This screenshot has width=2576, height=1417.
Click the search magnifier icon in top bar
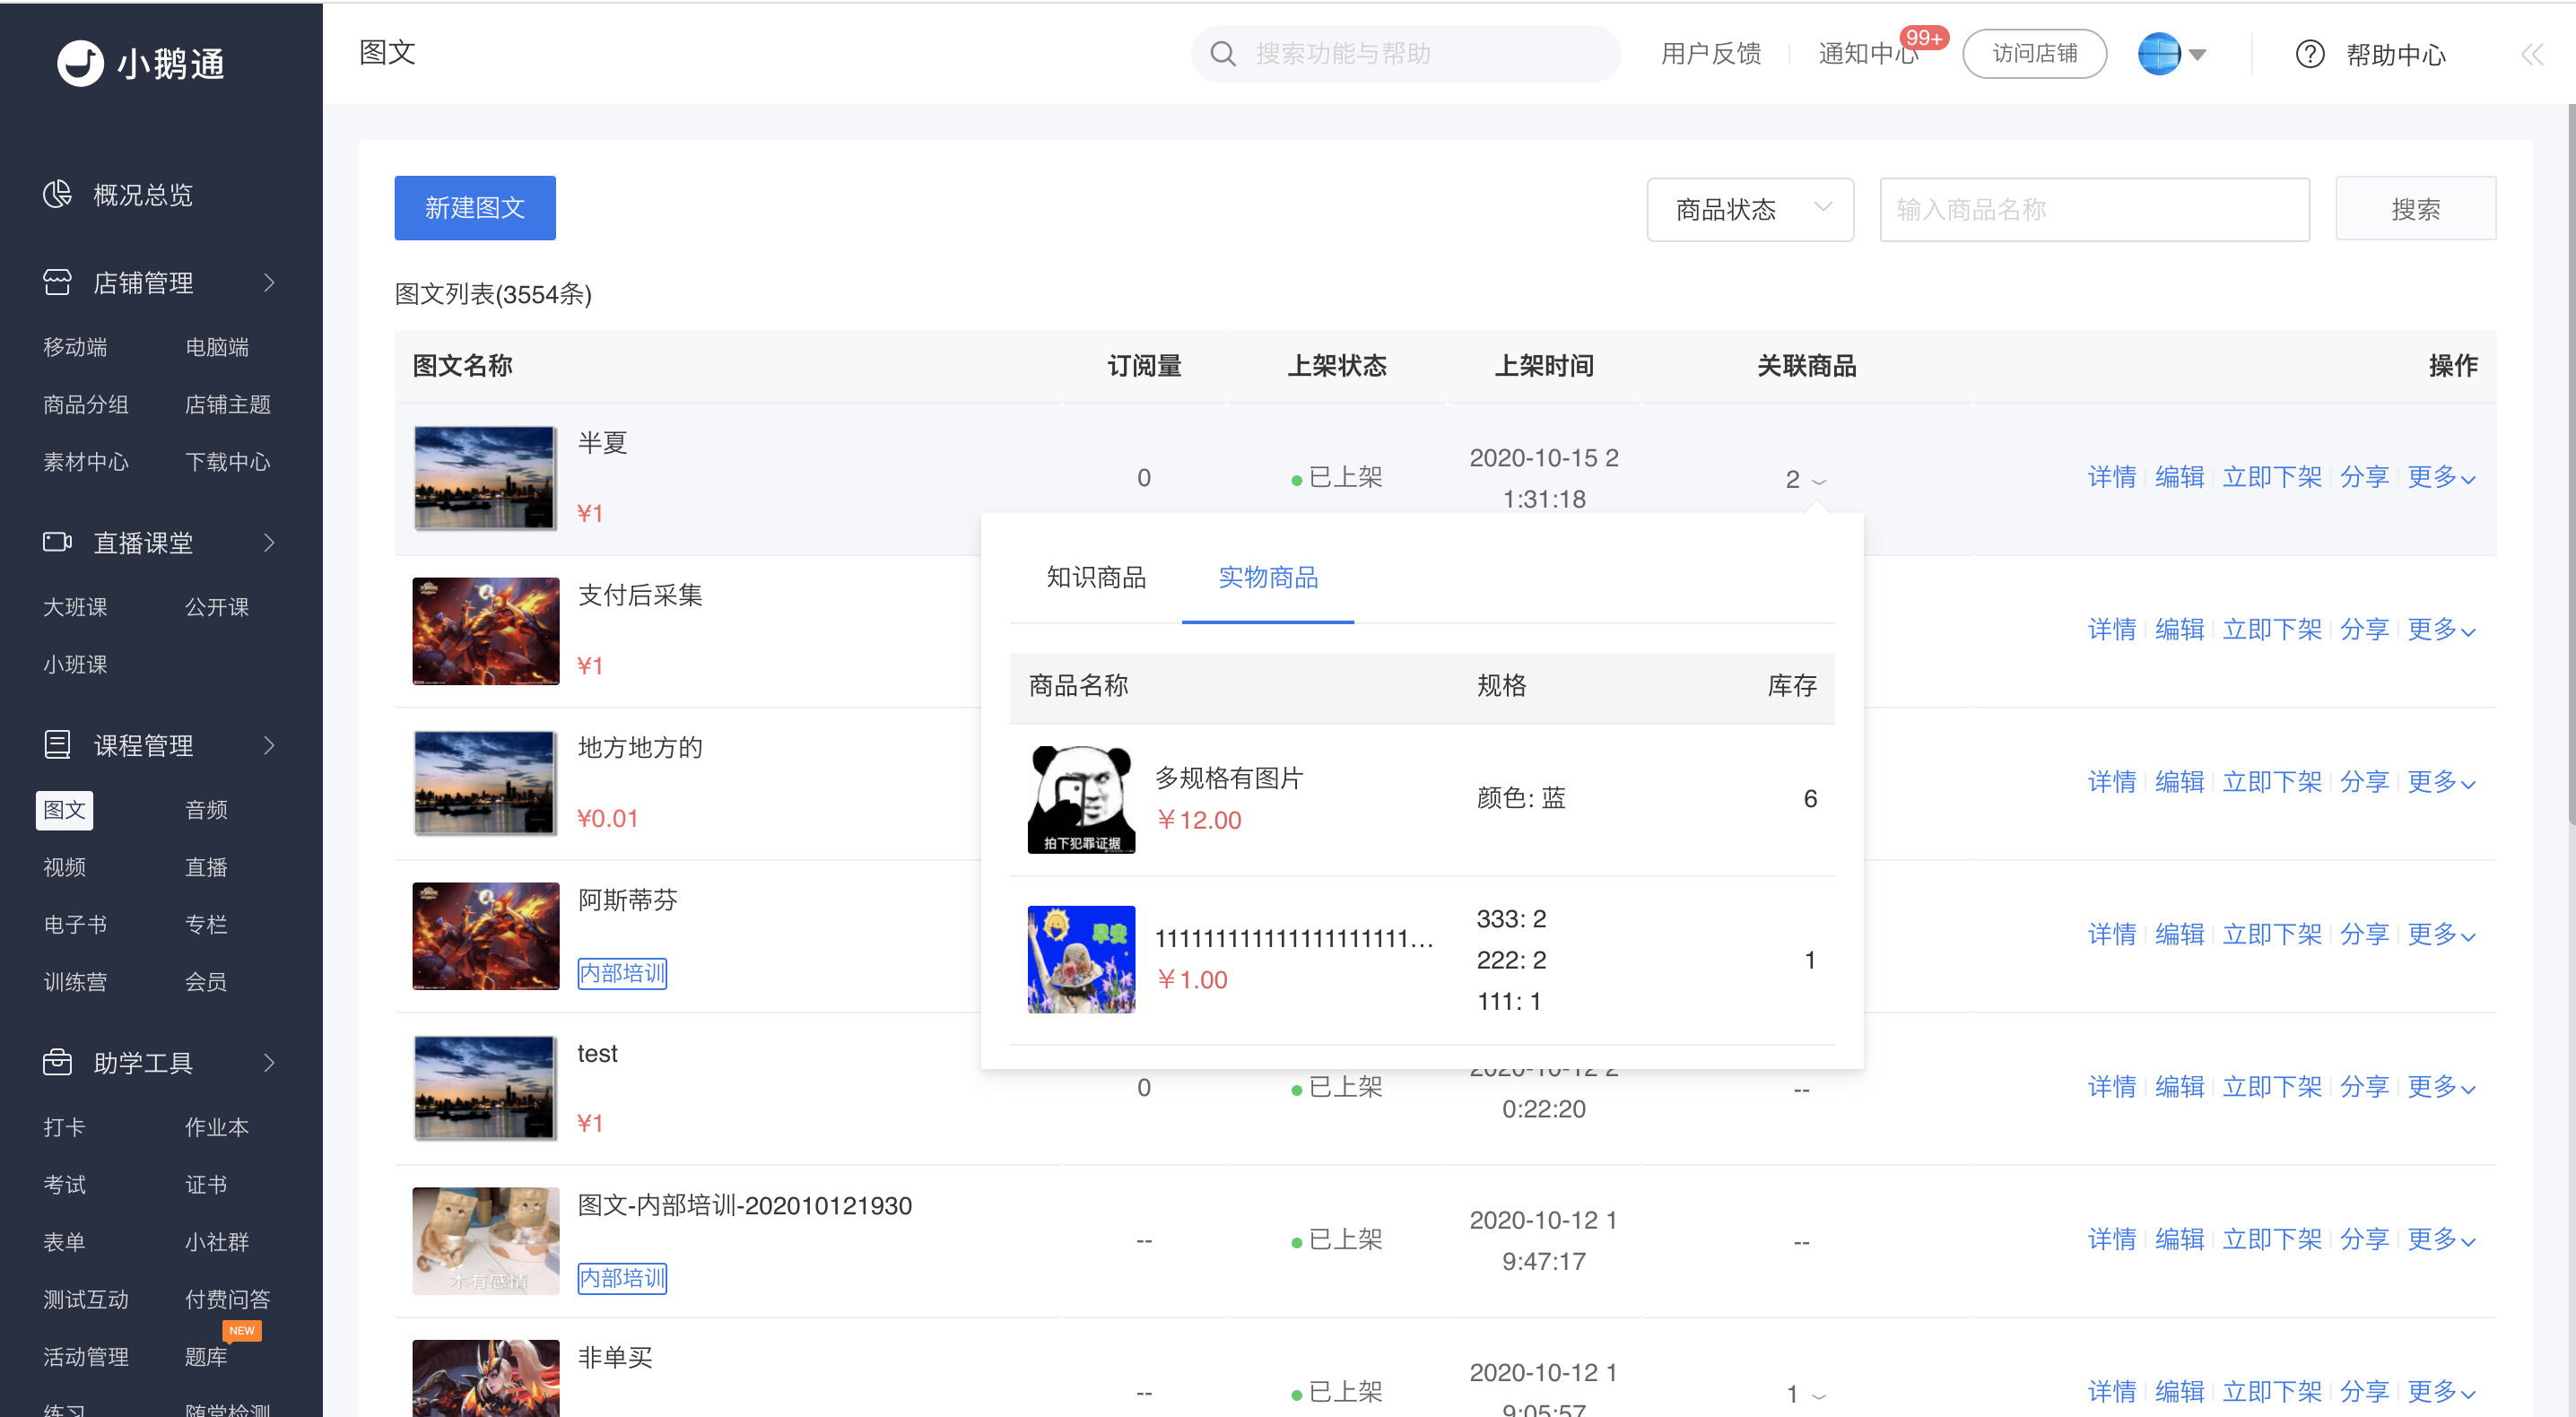coord(1222,53)
